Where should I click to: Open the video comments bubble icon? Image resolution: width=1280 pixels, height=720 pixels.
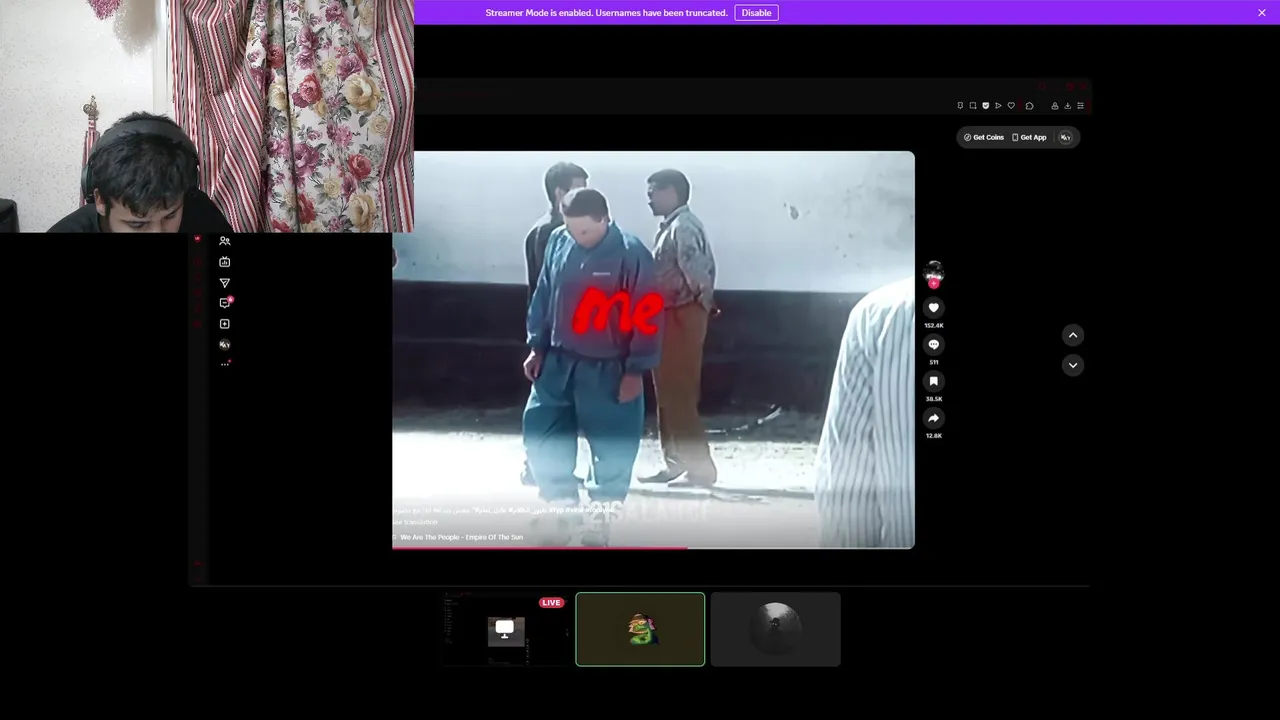point(934,345)
